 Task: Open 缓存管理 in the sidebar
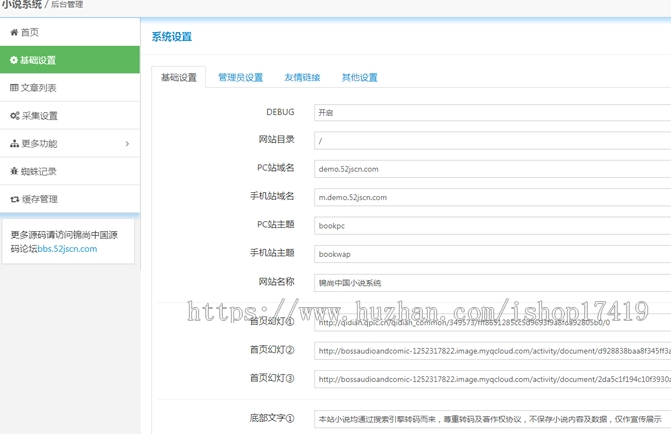tap(70, 199)
